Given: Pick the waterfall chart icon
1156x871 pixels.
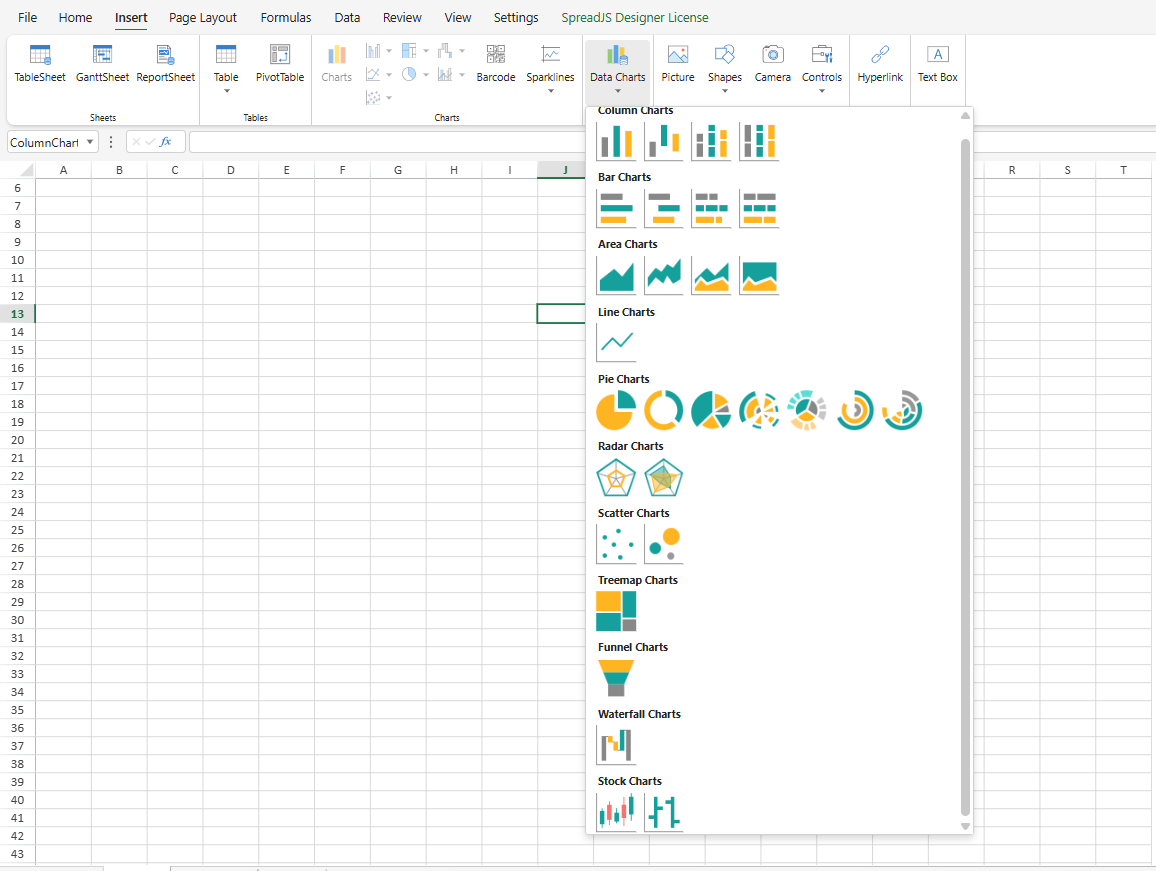Looking at the screenshot, I should [616, 745].
